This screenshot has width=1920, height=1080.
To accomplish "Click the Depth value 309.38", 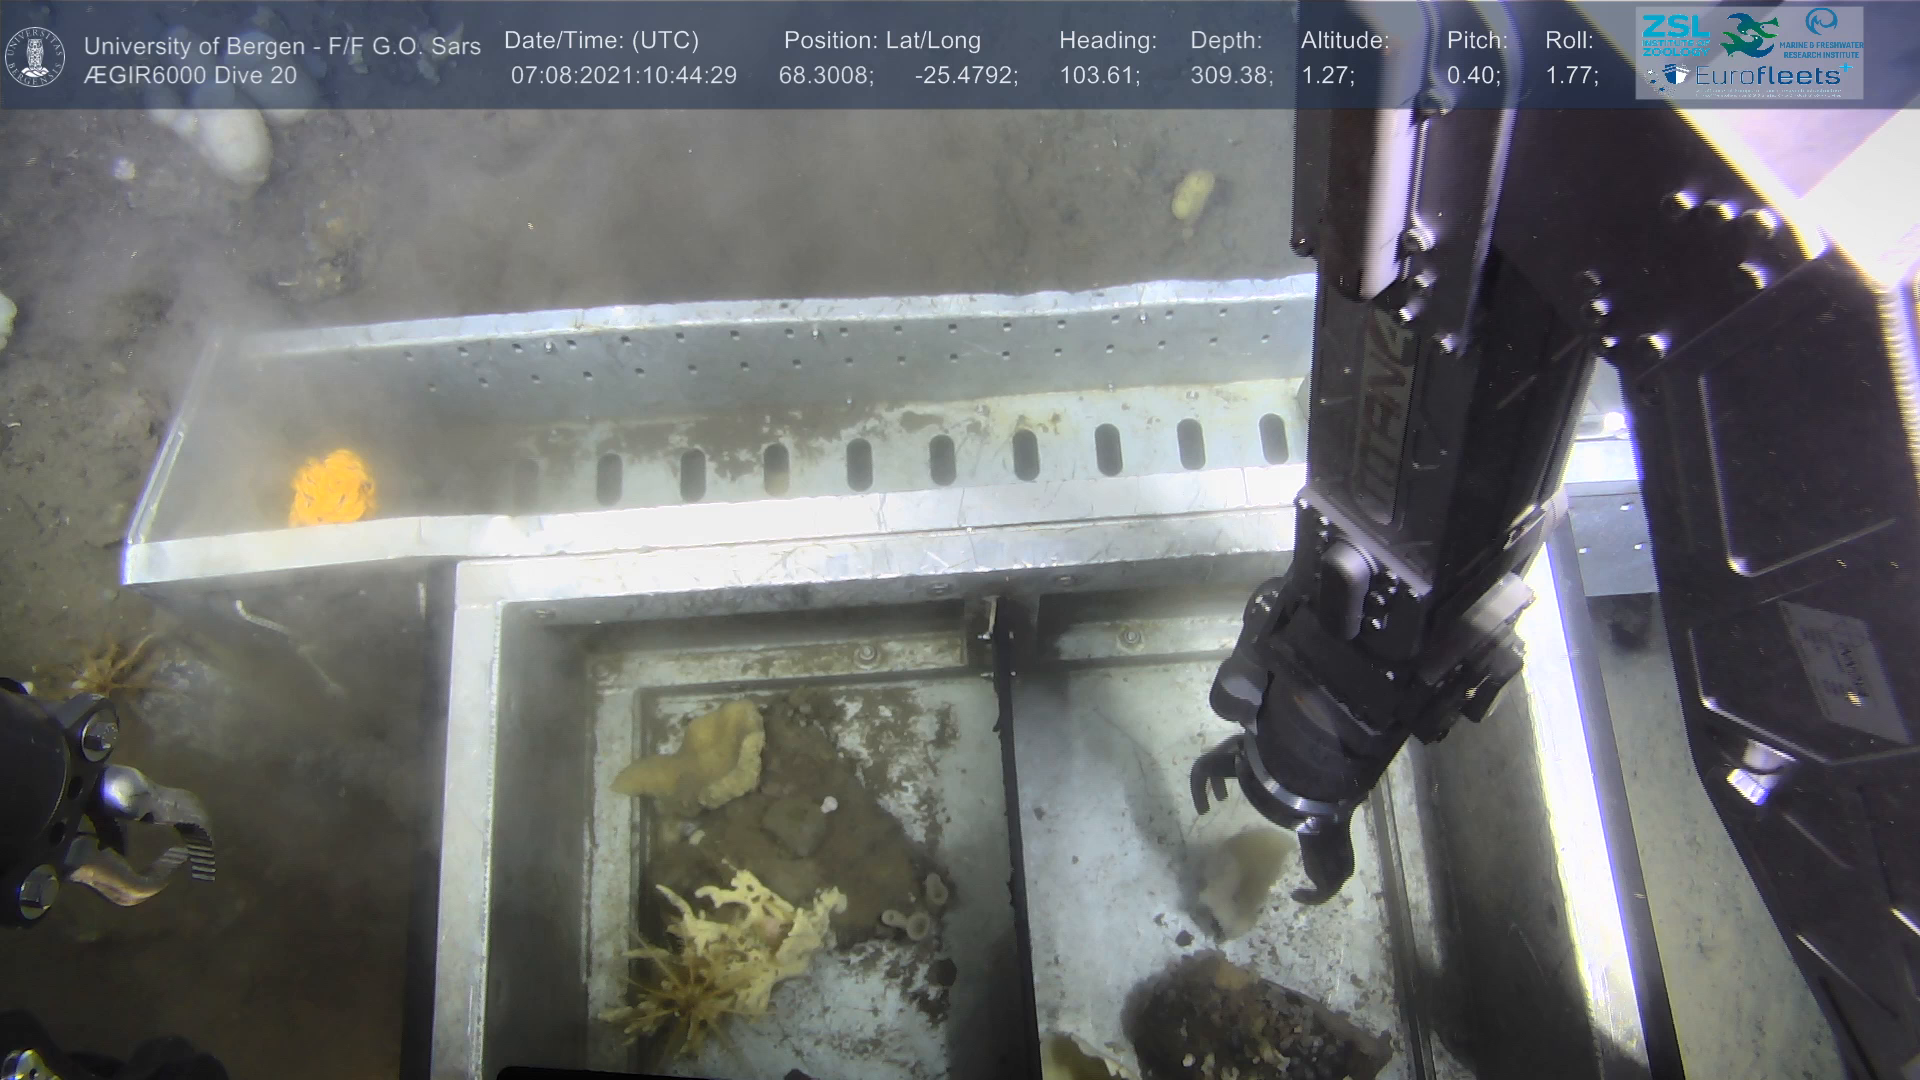I will point(1231,76).
